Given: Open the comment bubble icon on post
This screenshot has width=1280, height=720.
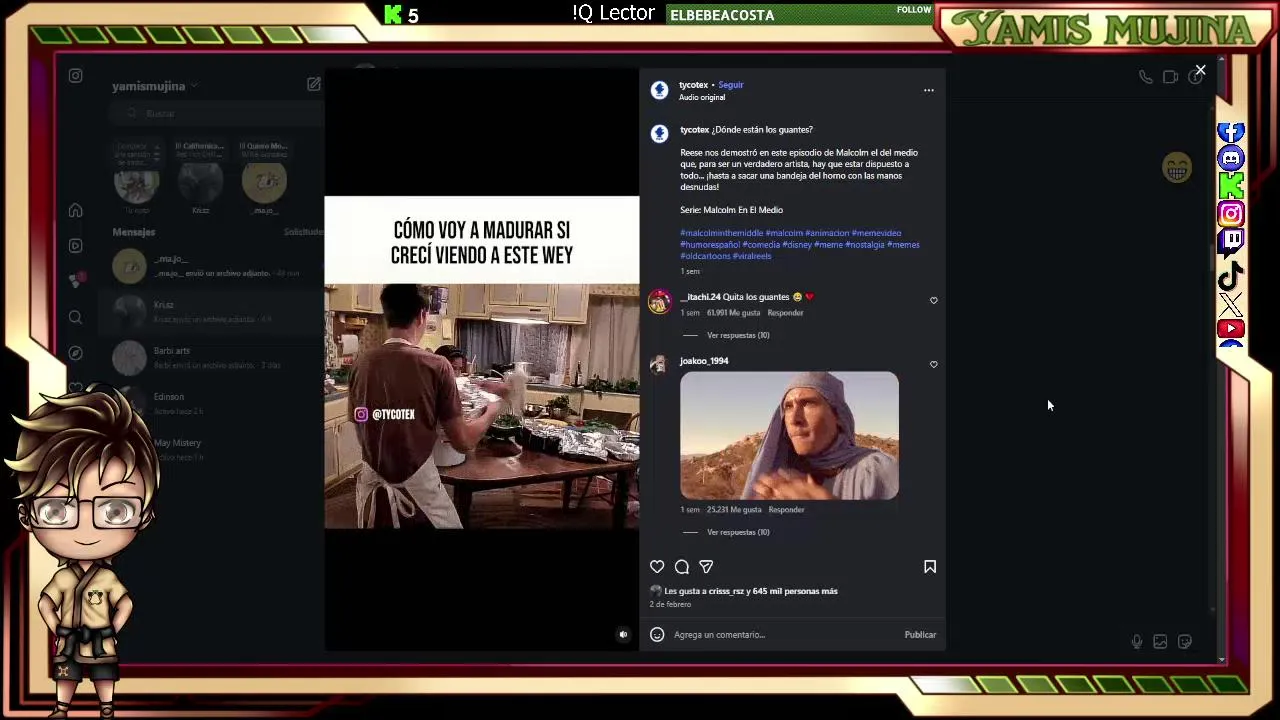Looking at the screenshot, I should pyautogui.click(x=682, y=567).
